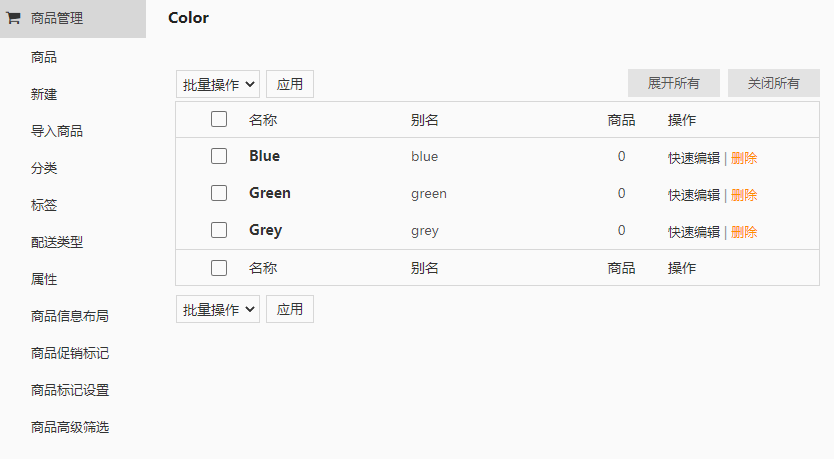Viewport: 834px width, 459px height.
Task: Tick the Blue row checkbox
Action: 219,156
